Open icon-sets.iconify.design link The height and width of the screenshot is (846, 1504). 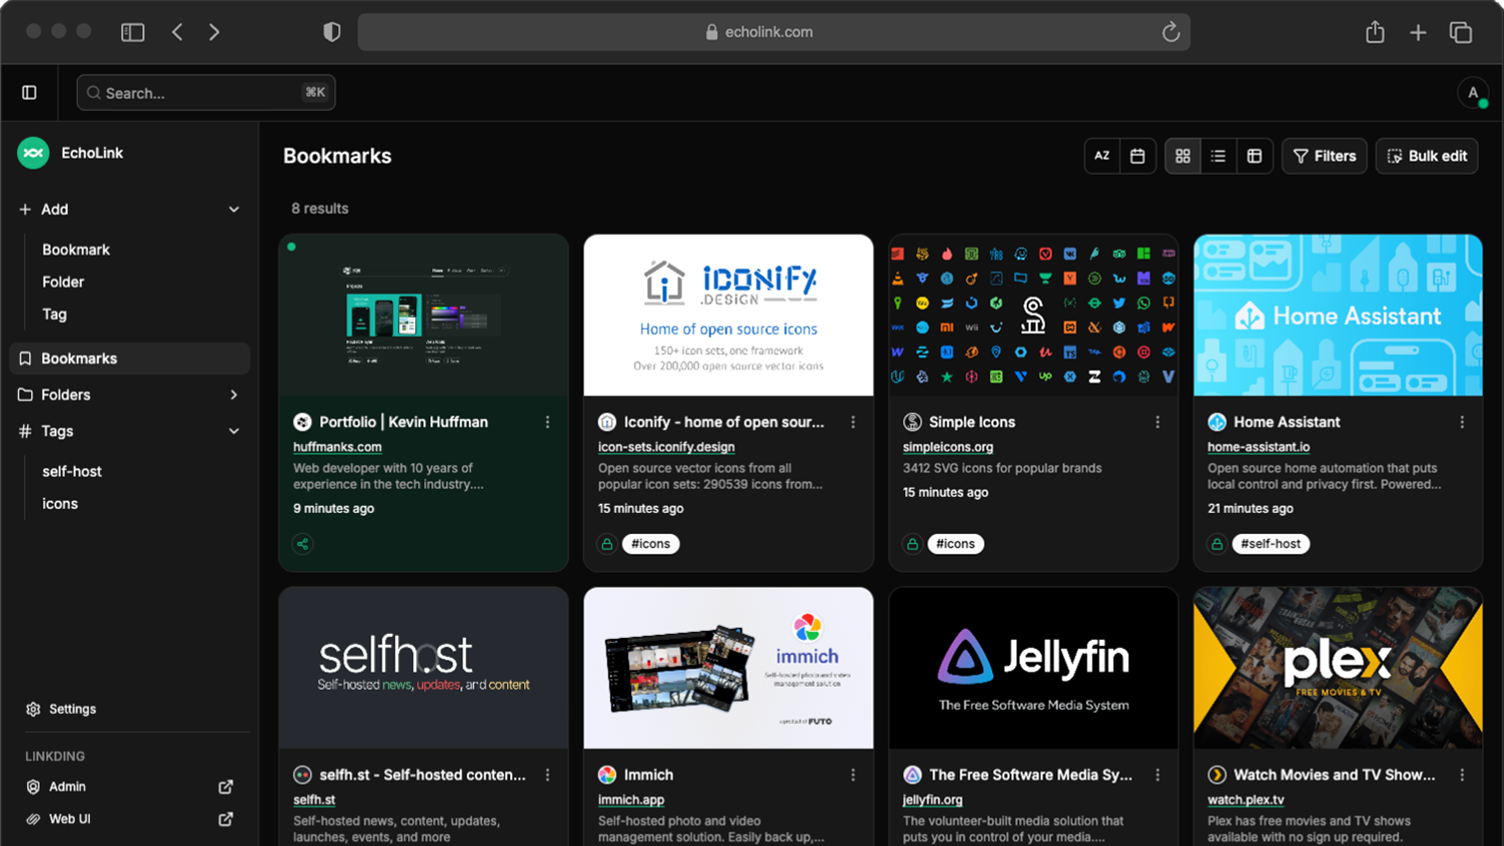666,447
